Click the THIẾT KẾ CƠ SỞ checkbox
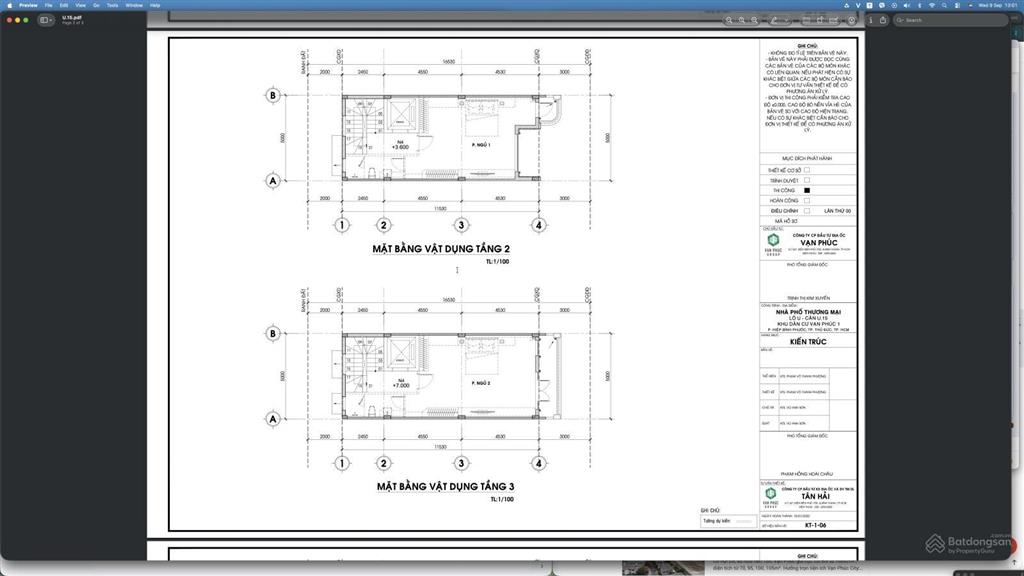 [x=807, y=170]
